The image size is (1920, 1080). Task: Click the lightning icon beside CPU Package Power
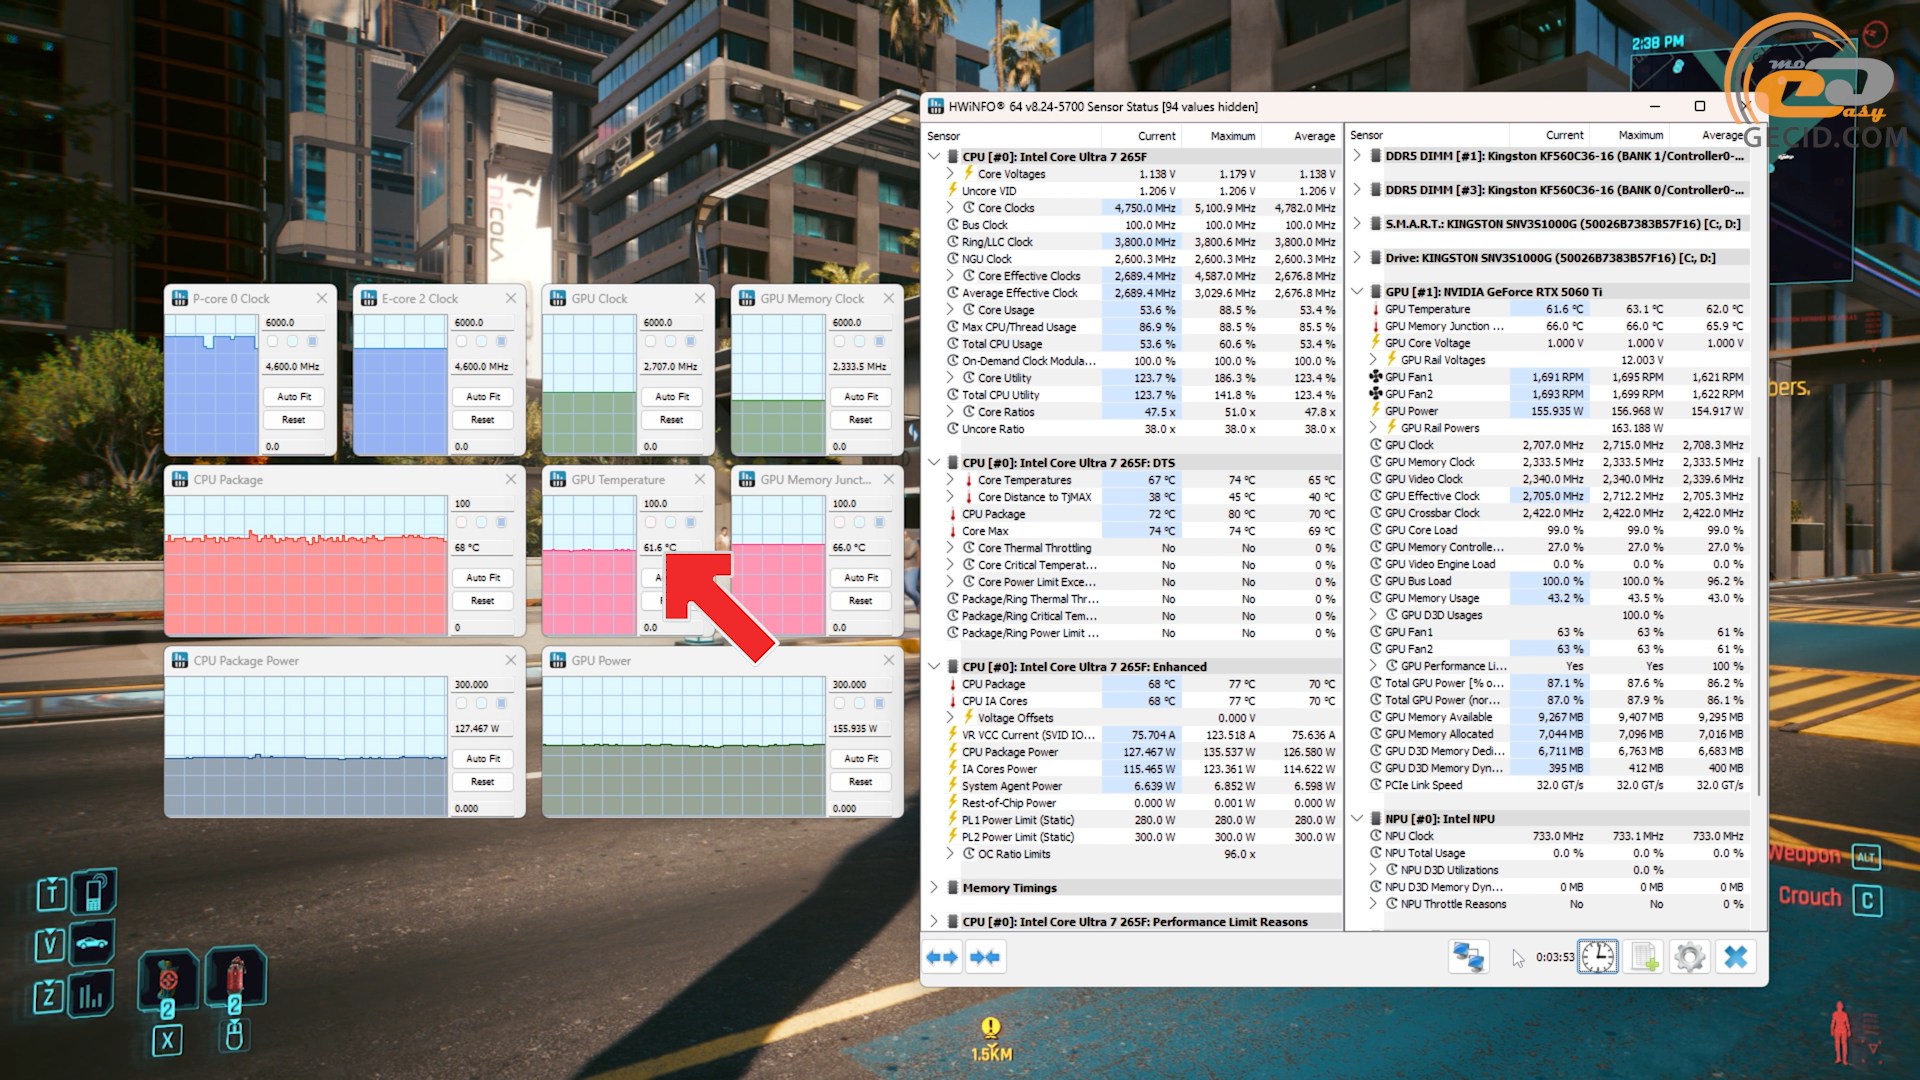click(x=952, y=751)
